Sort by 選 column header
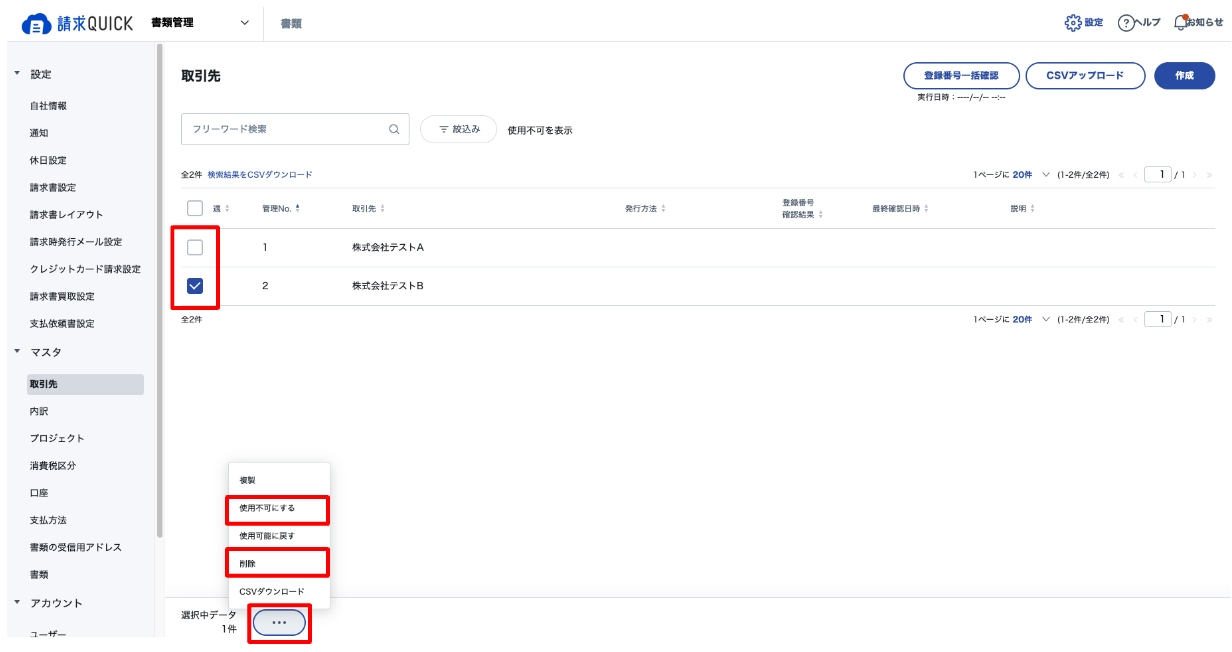The image size is (1232, 652). pyautogui.click(x=221, y=208)
